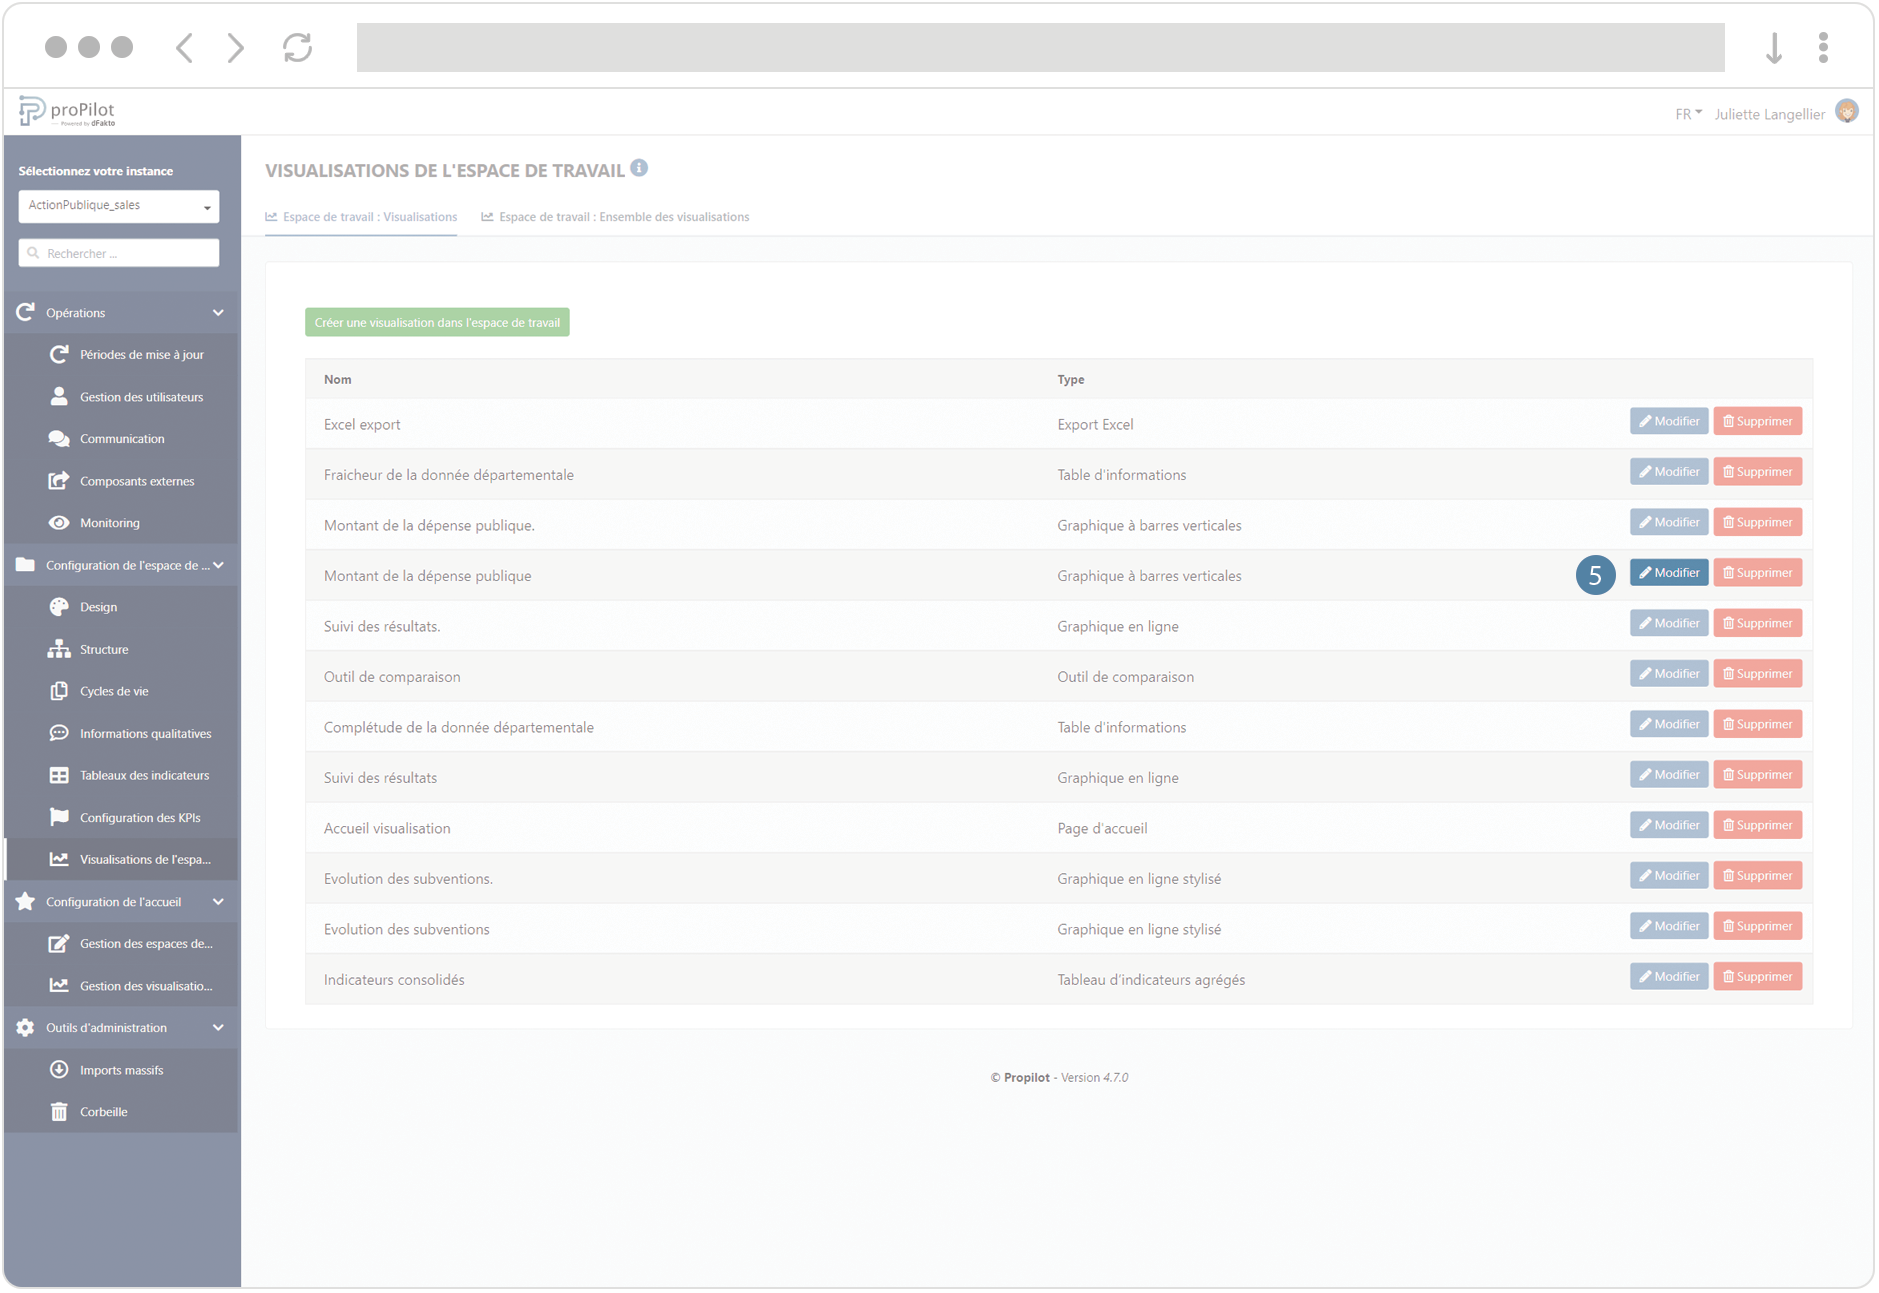Collapse the Opérations section
This screenshot has width=1879, height=1293.
click(218, 312)
